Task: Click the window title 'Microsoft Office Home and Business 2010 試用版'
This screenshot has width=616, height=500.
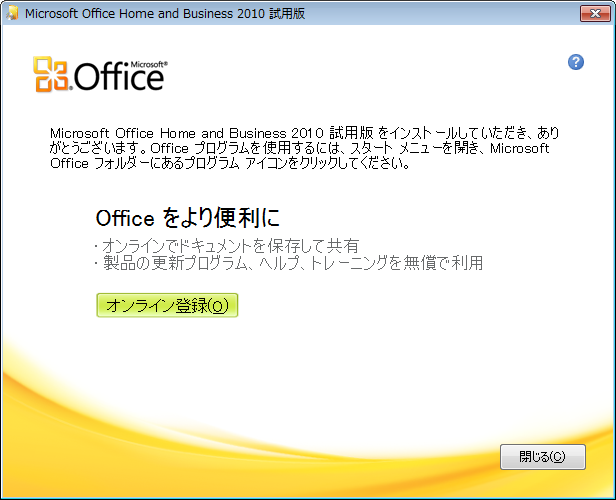Action: pos(165,14)
